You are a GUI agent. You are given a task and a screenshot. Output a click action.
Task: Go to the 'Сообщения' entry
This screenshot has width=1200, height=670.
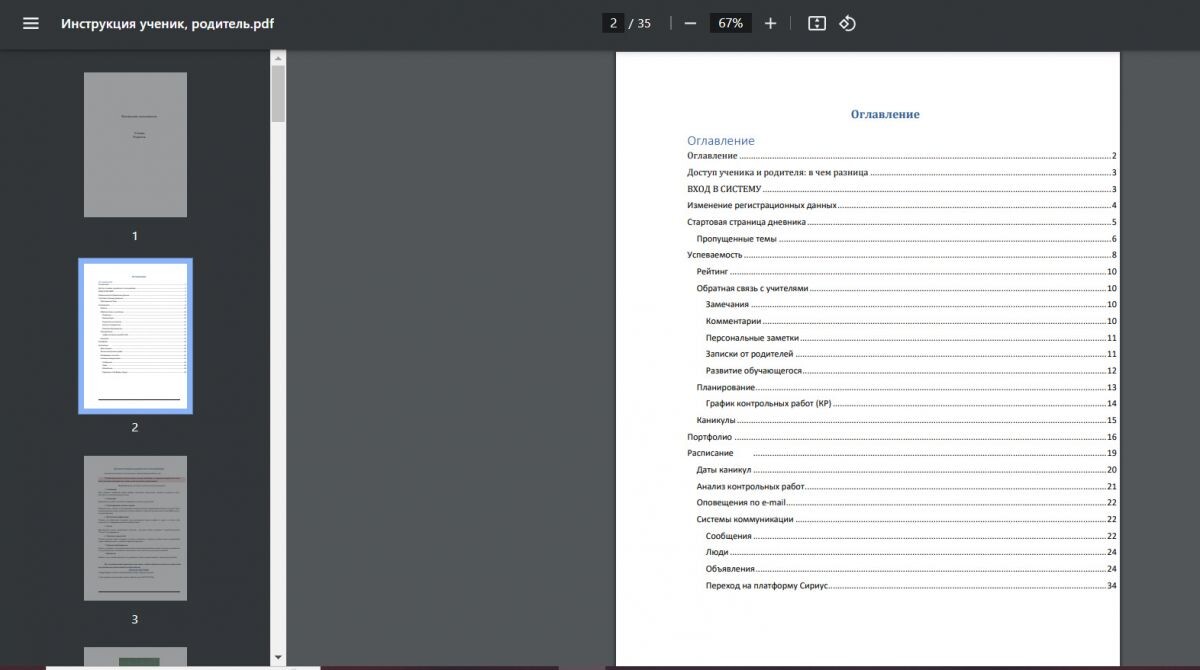910,536
